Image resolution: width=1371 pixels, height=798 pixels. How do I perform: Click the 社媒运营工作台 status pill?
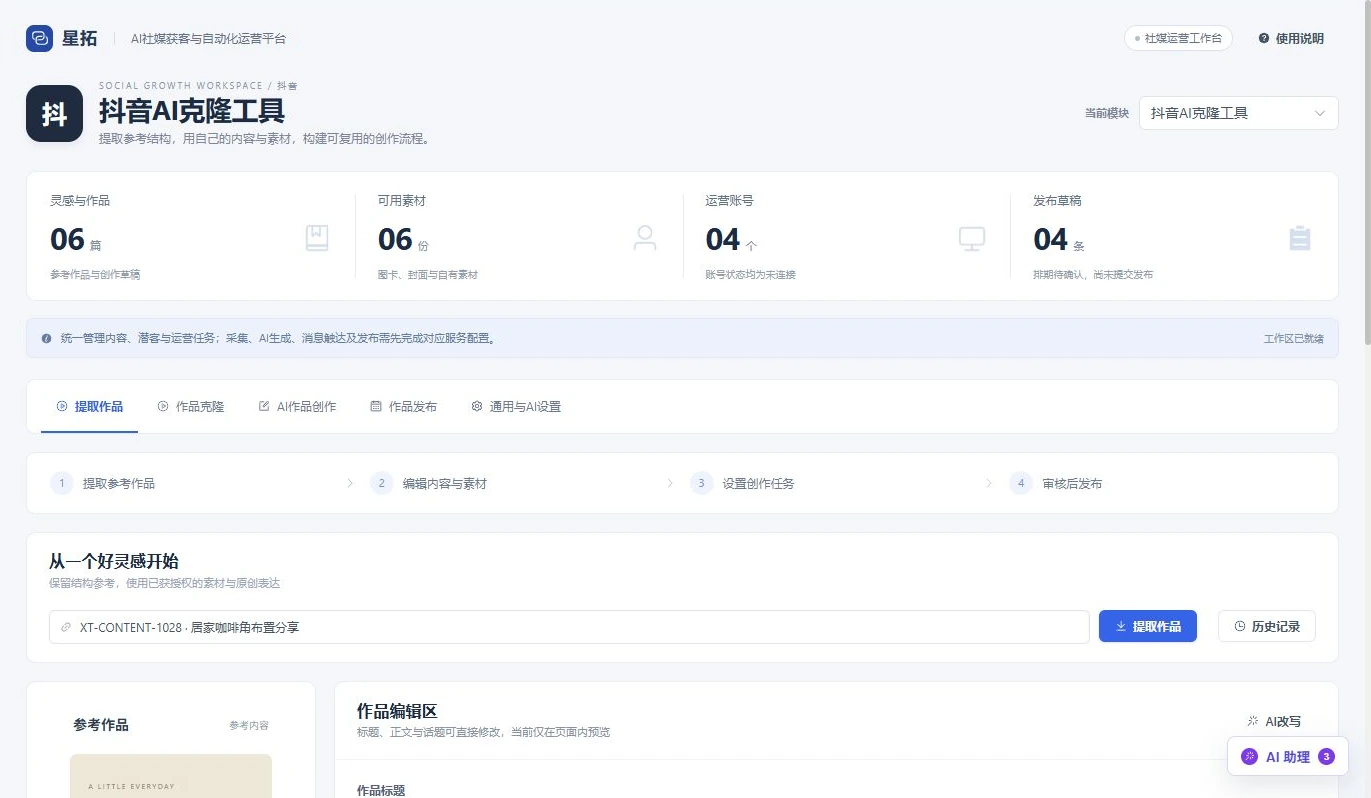click(x=1178, y=38)
